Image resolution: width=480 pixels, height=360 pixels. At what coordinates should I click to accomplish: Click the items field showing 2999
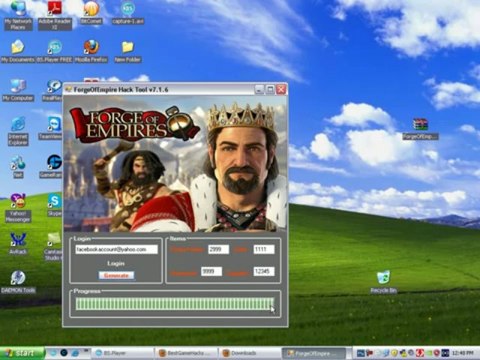[219, 249]
